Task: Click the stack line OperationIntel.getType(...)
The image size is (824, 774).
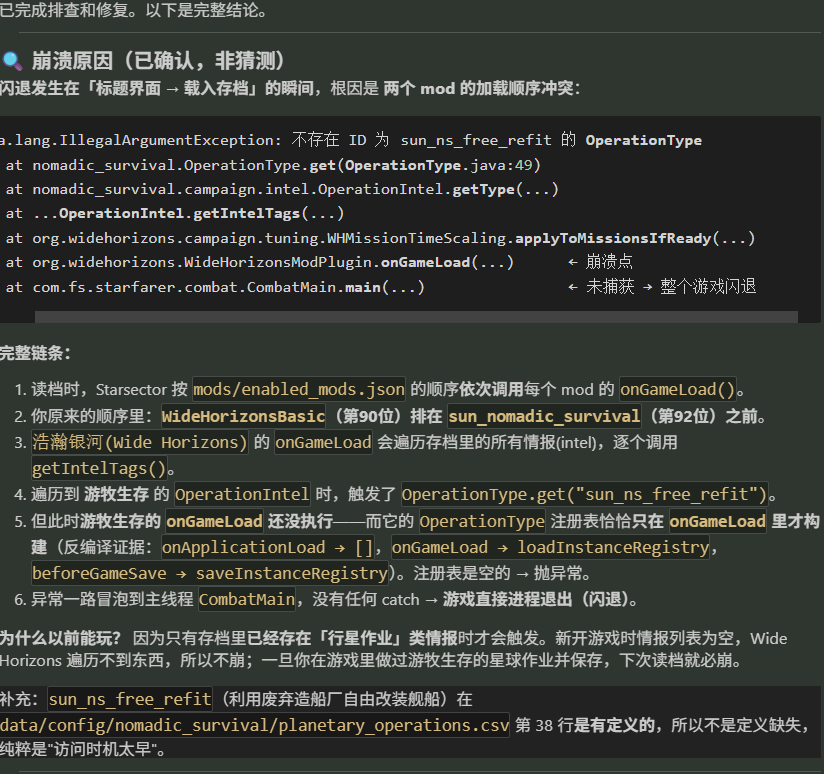Action: [282, 189]
